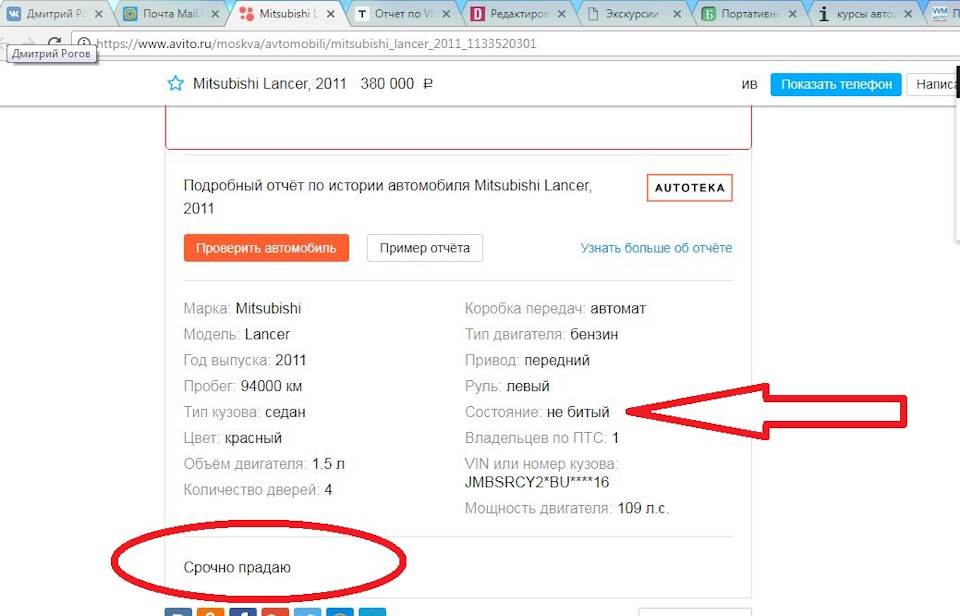Viewport: 960px width, 616px height.
Task: Follow the Узнать больше об отчёте link
Action: [x=656, y=248]
